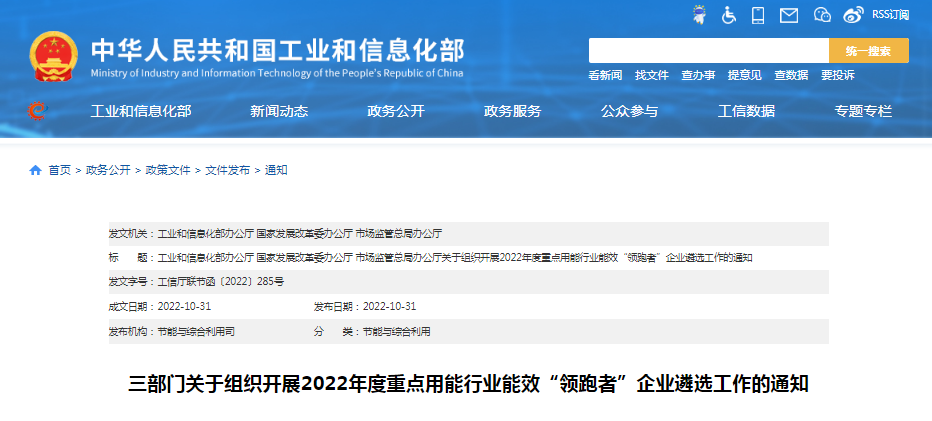
Task: Click the home icon in breadcrumb
Action: 36,170
